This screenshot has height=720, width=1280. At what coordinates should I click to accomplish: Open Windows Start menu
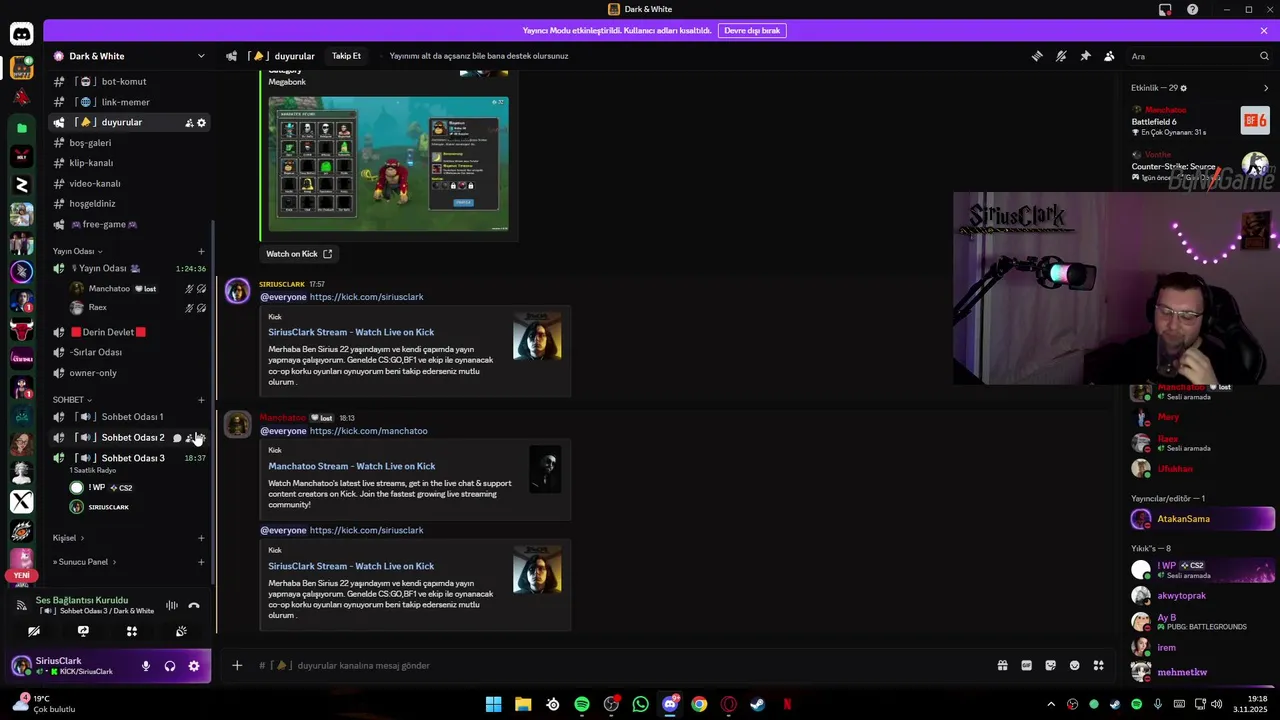coord(494,704)
